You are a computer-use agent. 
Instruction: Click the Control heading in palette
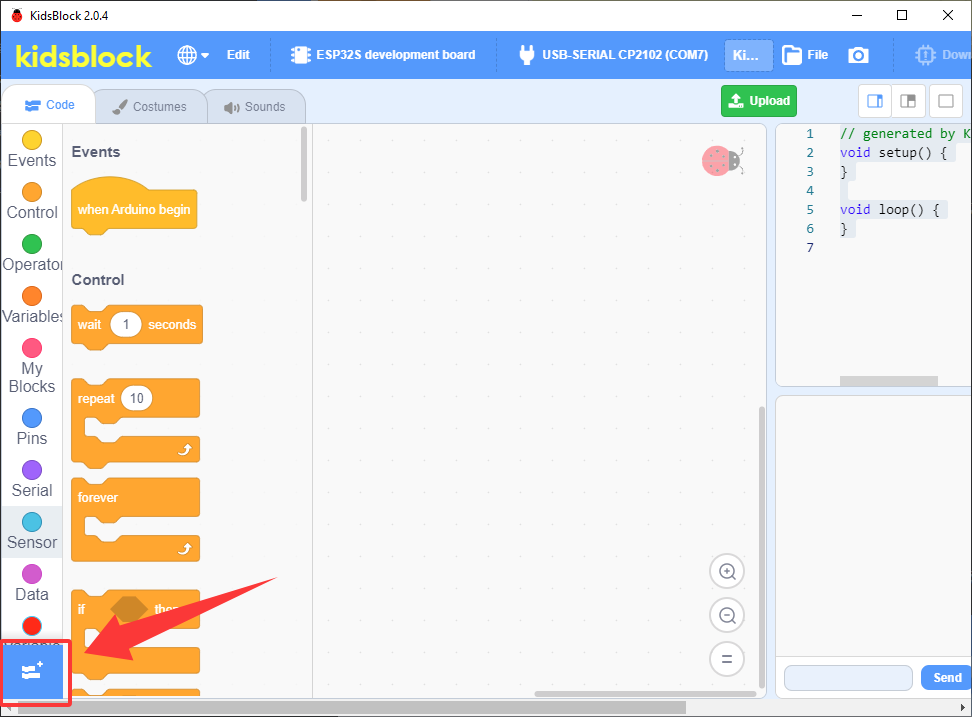pos(98,280)
